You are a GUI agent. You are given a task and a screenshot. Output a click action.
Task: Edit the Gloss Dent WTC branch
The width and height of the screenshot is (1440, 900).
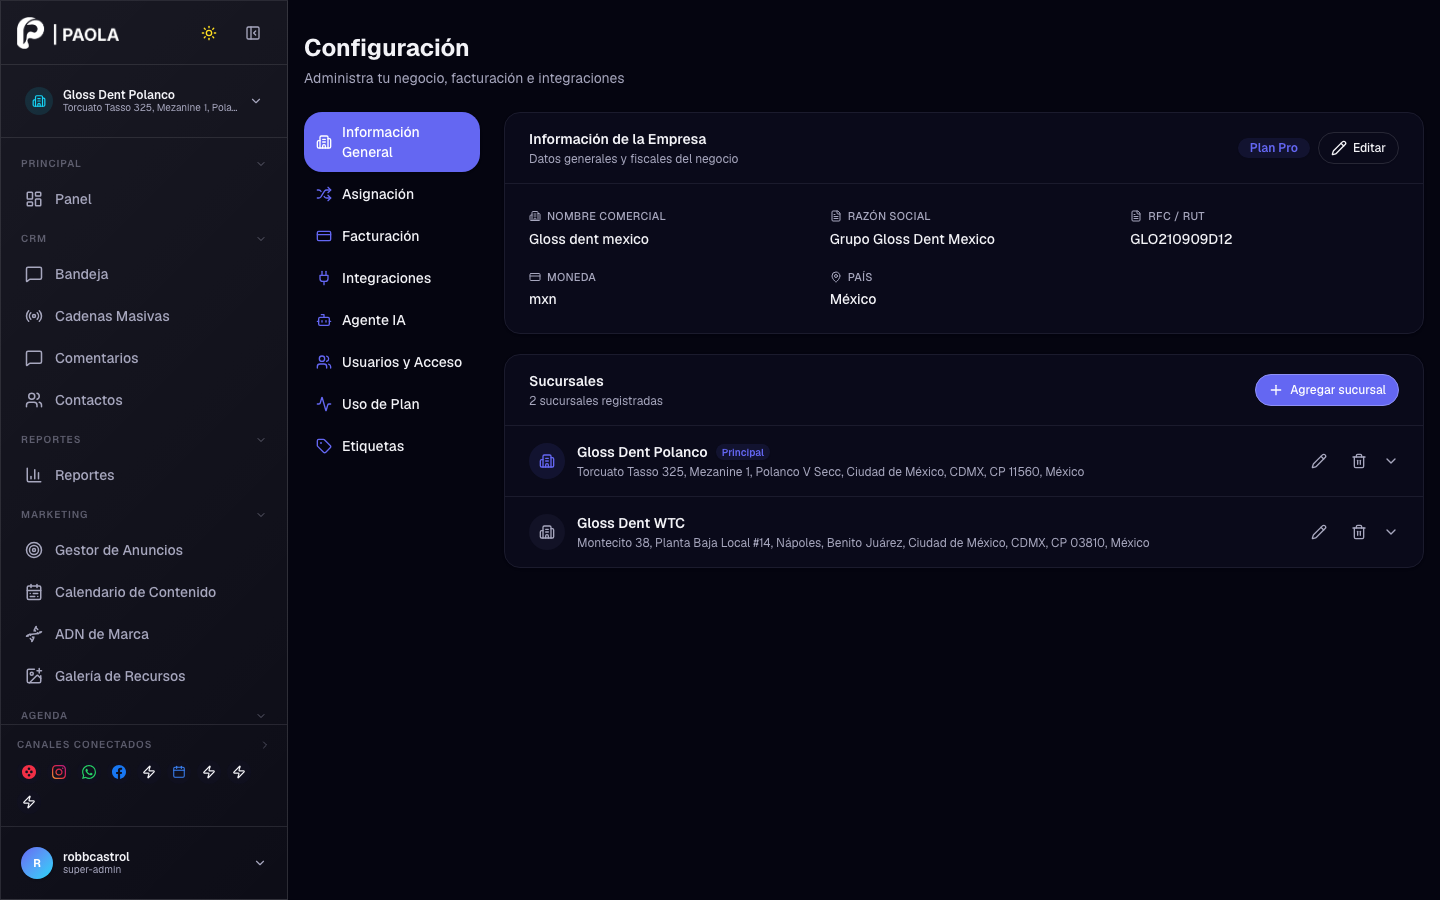point(1319,532)
